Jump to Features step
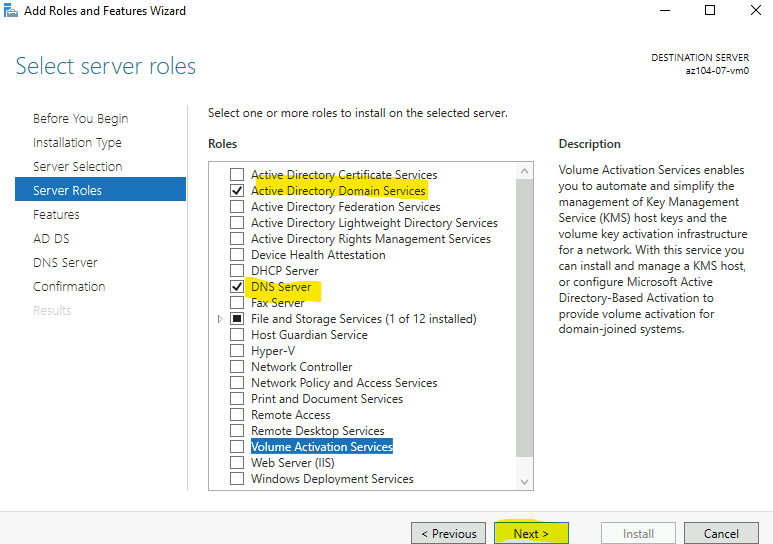773x544 pixels. click(56, 215)
